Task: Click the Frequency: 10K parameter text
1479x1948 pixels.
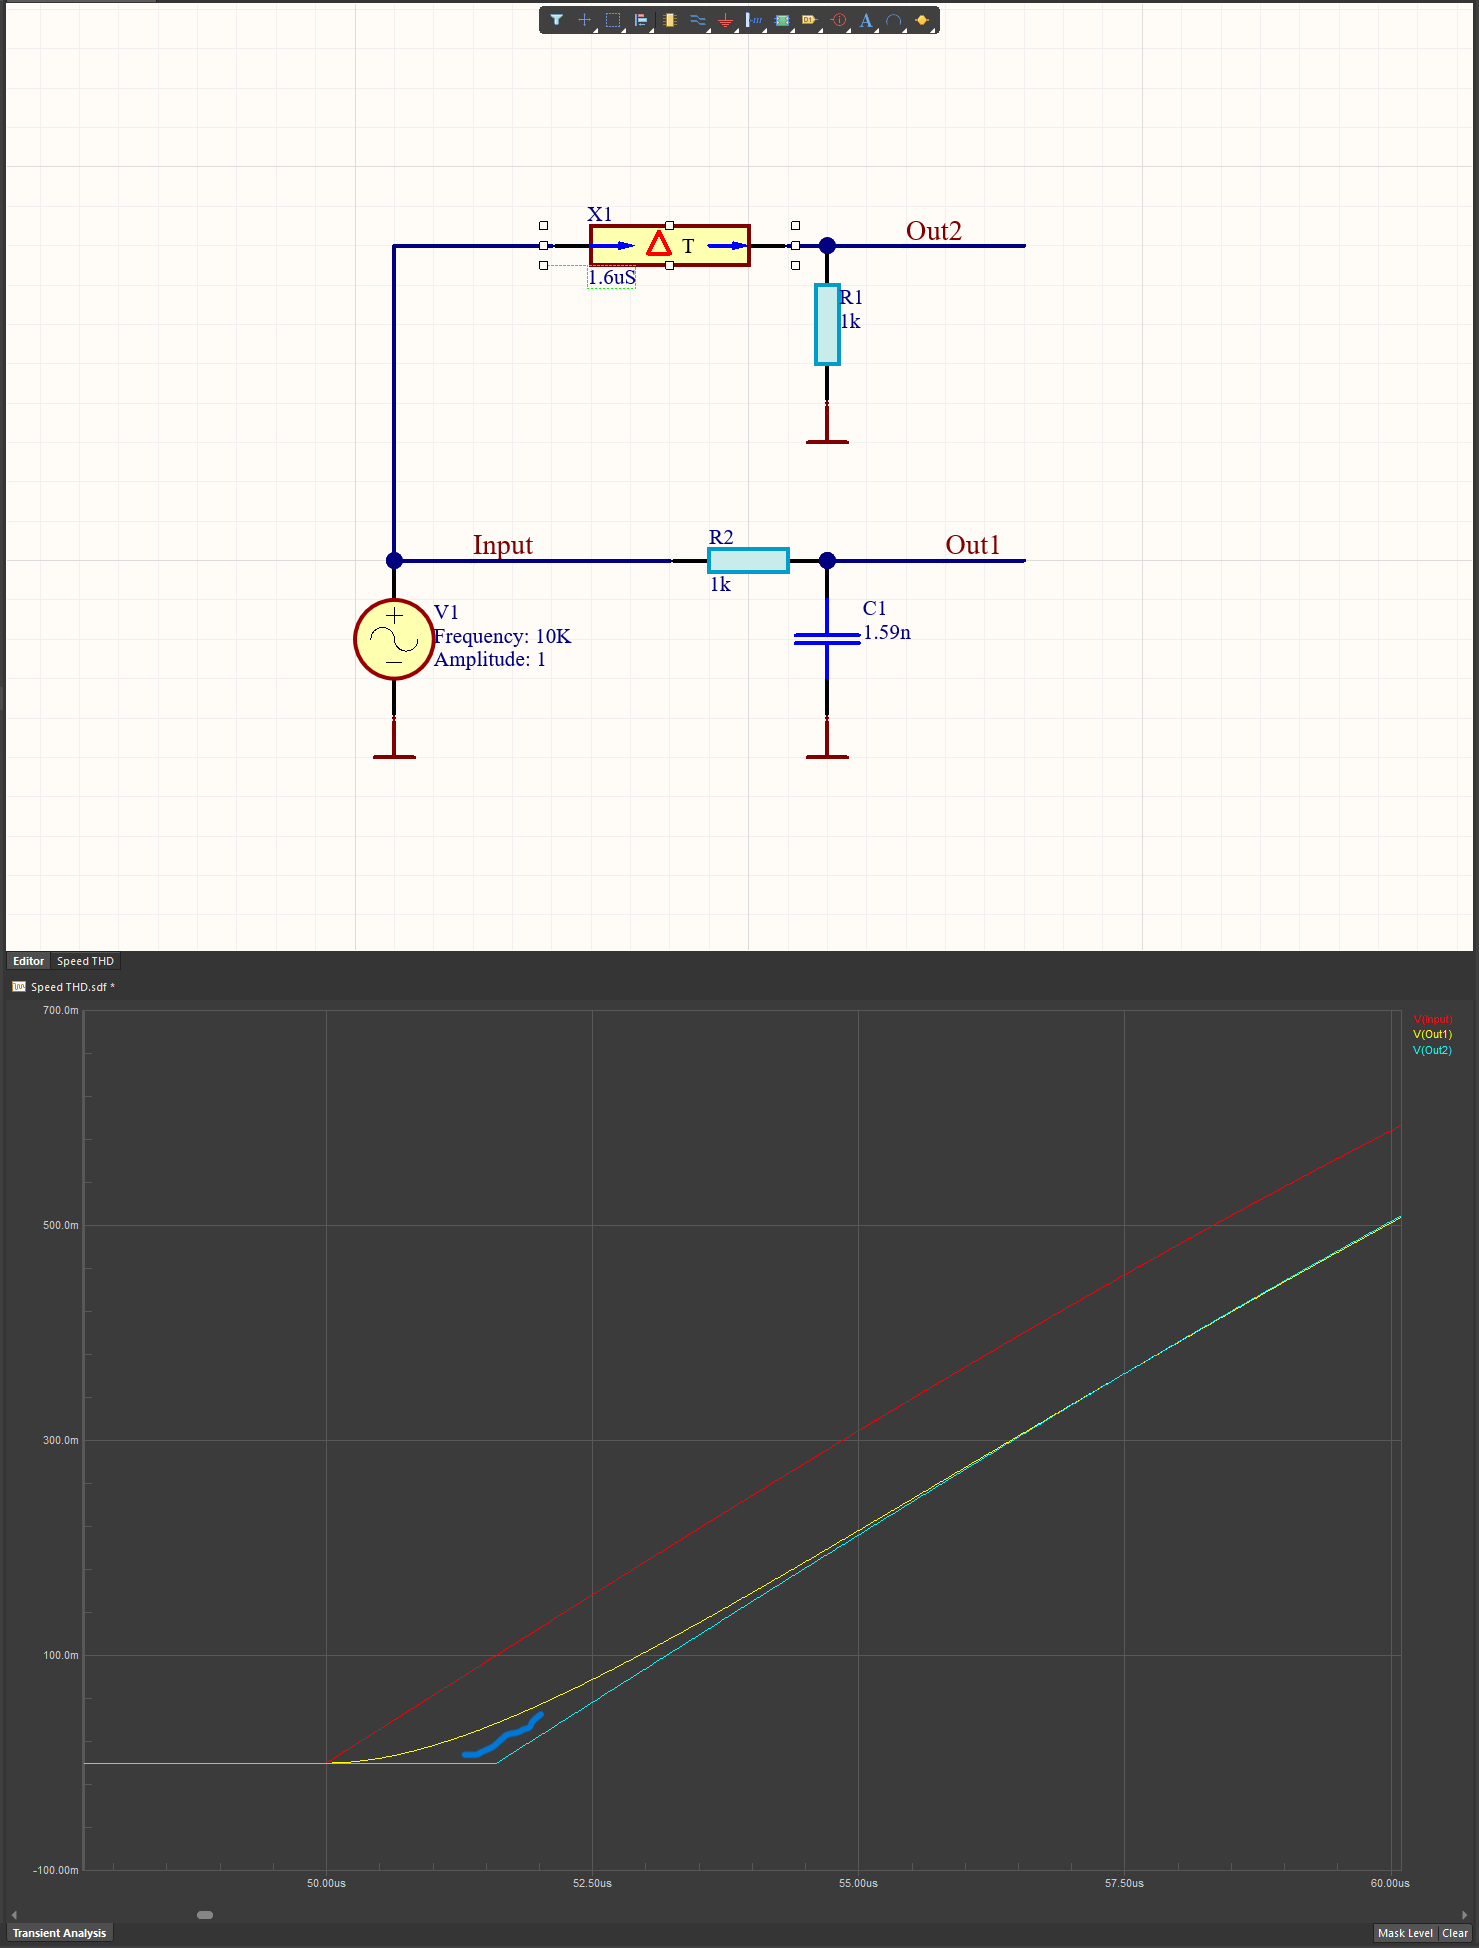Action: [x=502, y=636]
